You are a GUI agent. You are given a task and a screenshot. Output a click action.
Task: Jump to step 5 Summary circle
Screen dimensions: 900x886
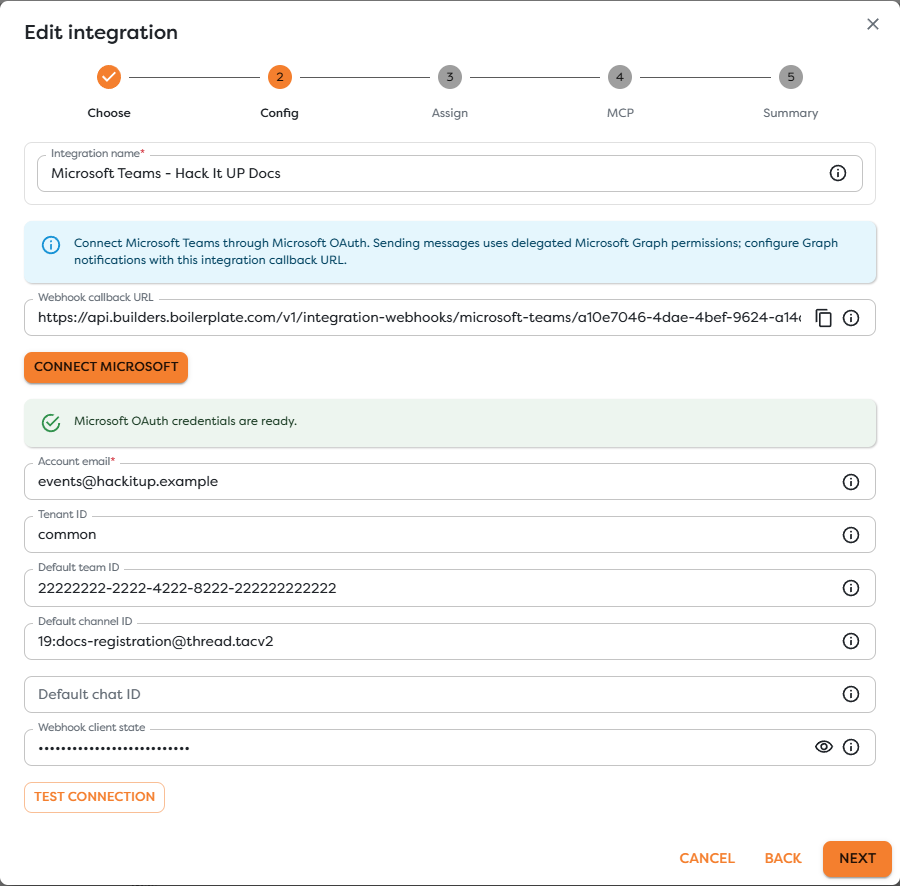[x=791, y=77]
